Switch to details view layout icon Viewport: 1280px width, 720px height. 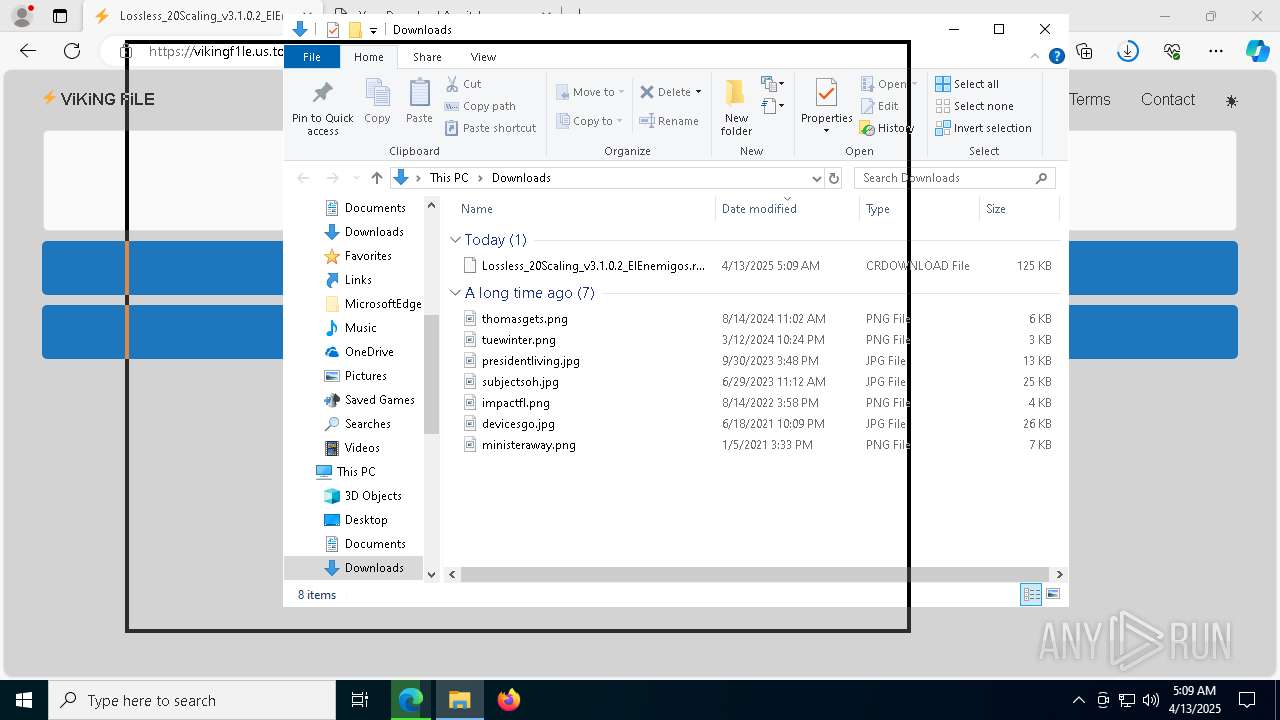click(1030, 595)
